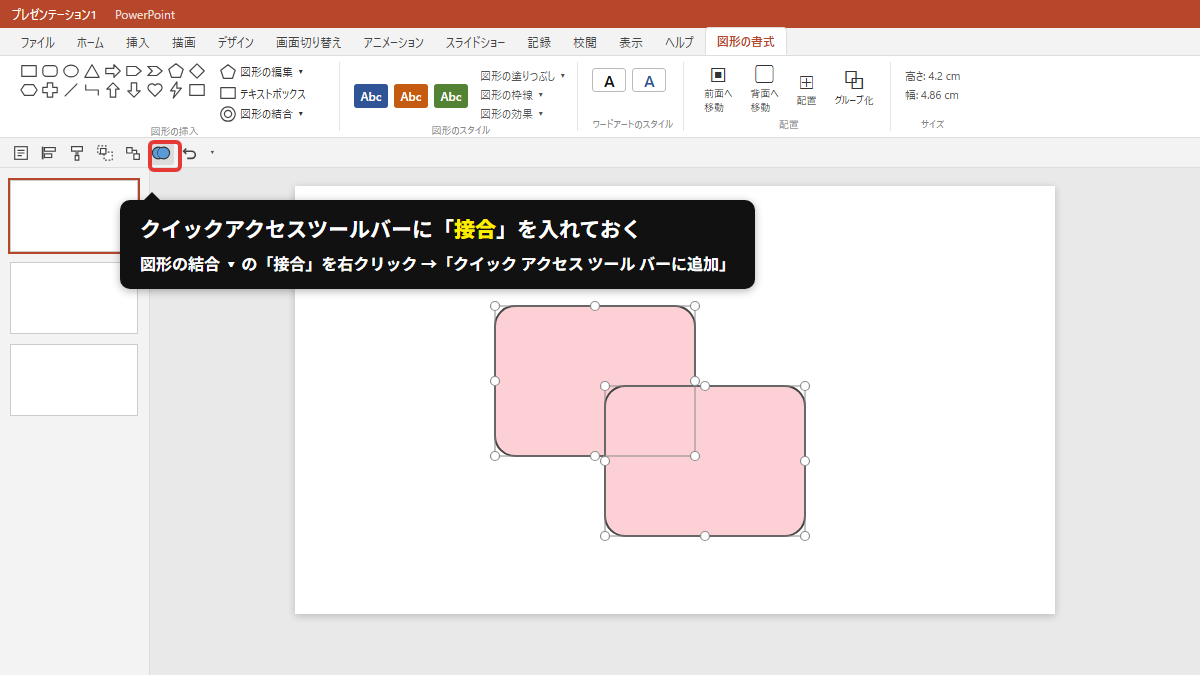Viewport: 1200px width, 675px height.
Task: Click the テキストボックス button
Action: (263, 93)
